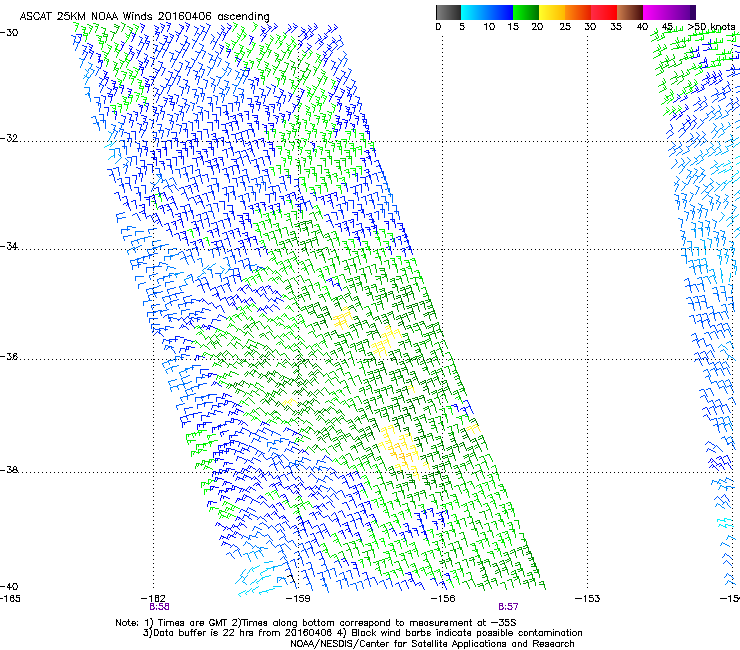This screenshot has height=650, width=740.
Task: Click the yellow 20–25 knots legend segment
Action: pyautogui.click(x=552, y=12)
